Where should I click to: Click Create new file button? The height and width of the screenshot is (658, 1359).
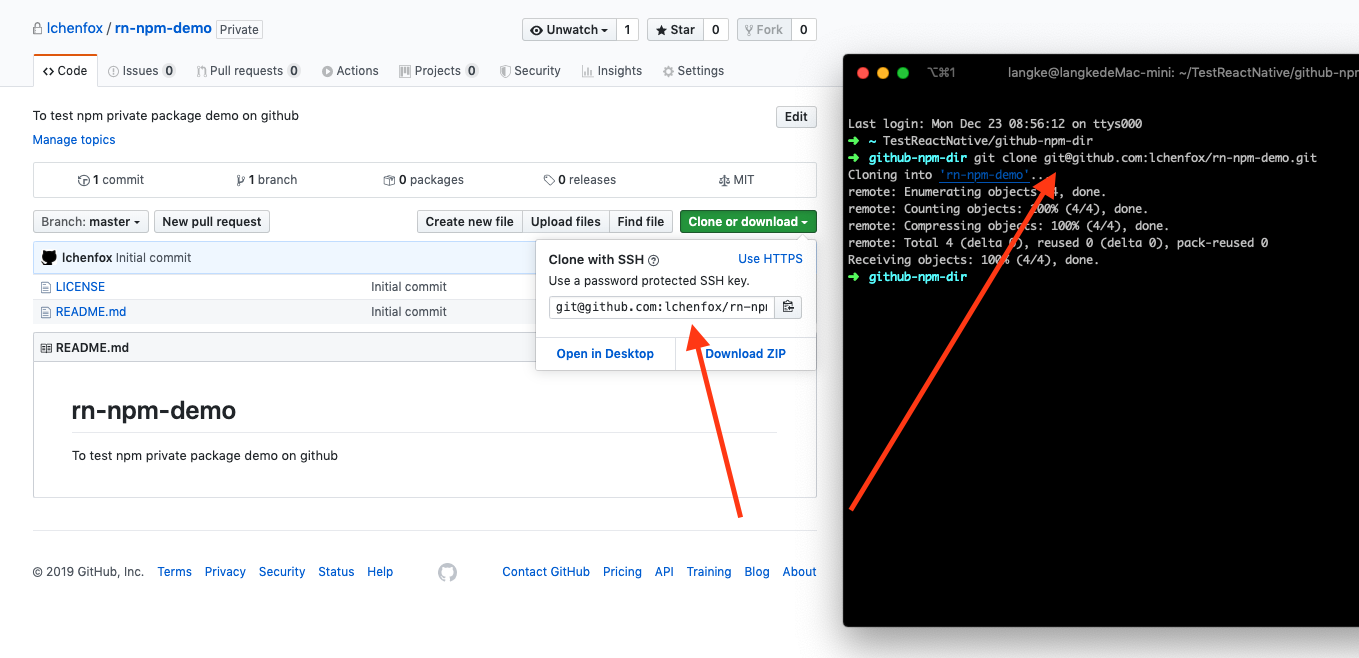[x=469, y=222]
